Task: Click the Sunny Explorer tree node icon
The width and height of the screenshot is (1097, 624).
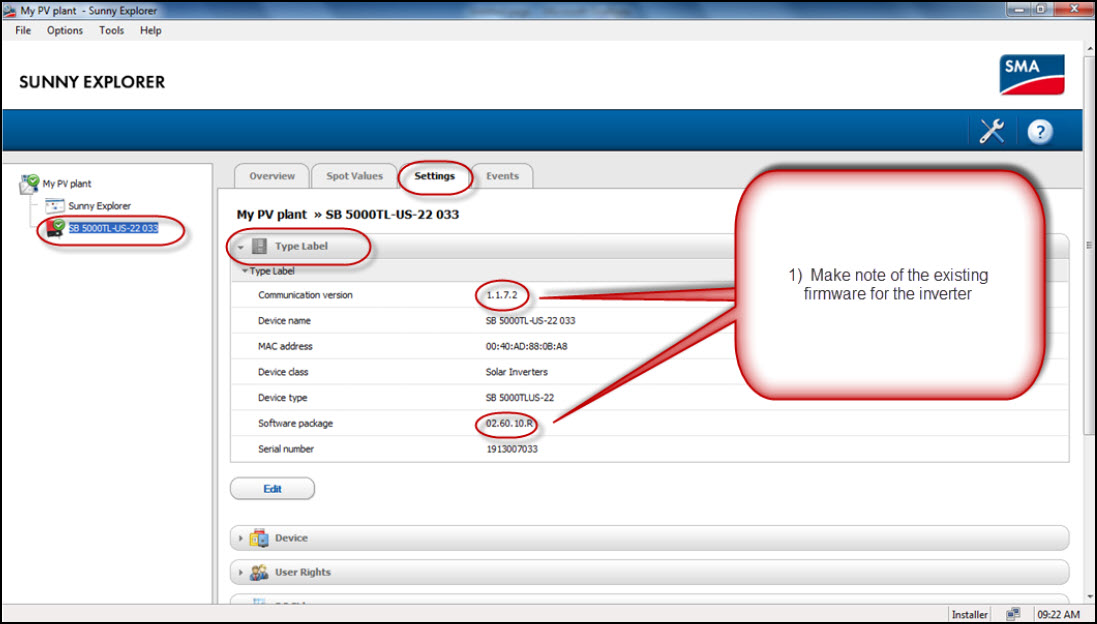Action: 55,206
